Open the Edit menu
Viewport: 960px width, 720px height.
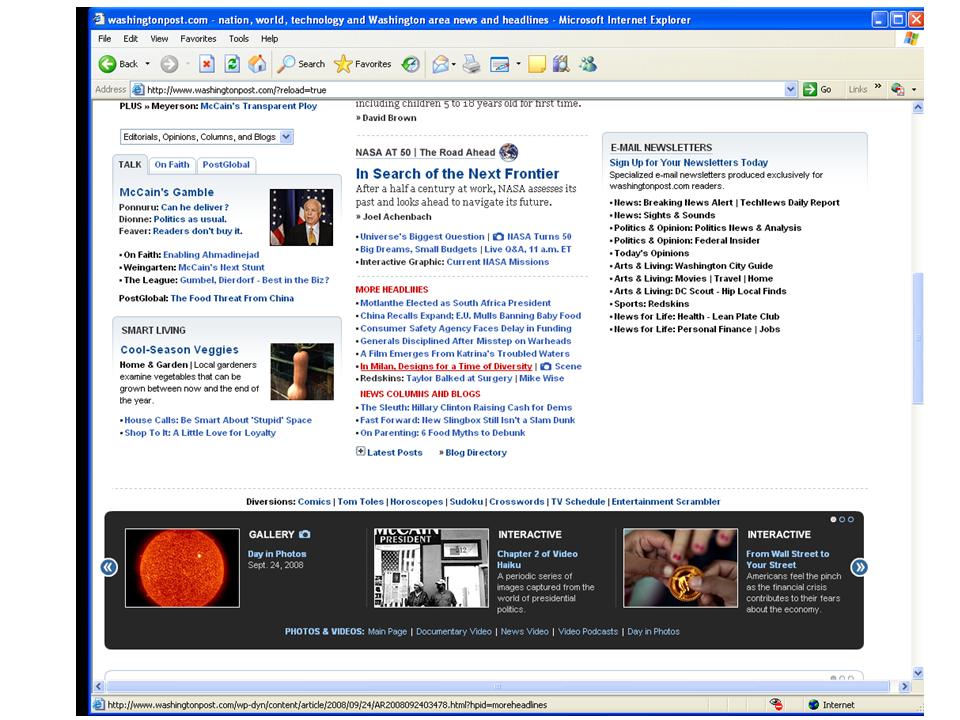[130, 39]
